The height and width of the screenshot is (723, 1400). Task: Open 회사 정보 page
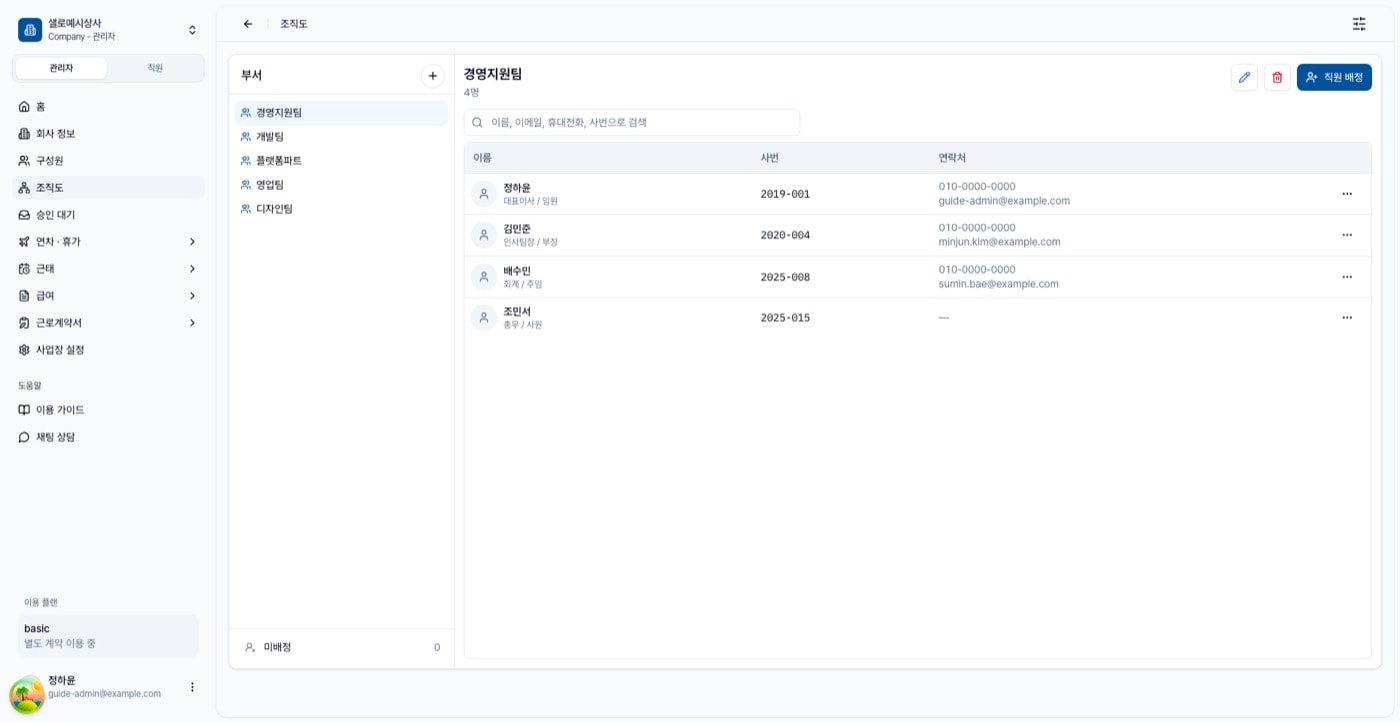pyautogui.click(x=108, y=134)
